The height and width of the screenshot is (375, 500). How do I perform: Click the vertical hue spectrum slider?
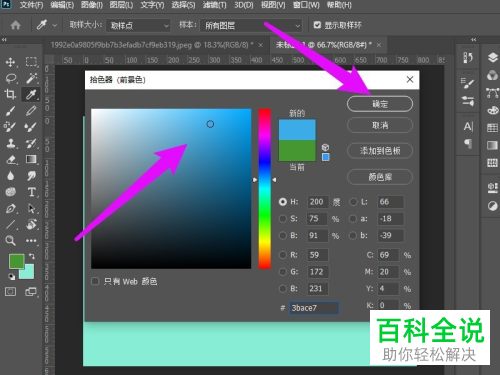pyautogui.click(x=265, y=188)
